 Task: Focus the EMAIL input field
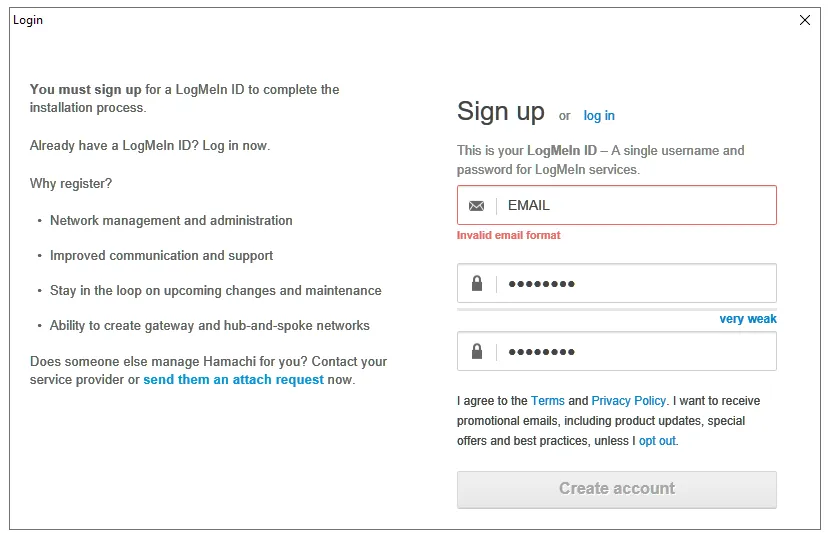pyautogui.click(x=636, y=206)
